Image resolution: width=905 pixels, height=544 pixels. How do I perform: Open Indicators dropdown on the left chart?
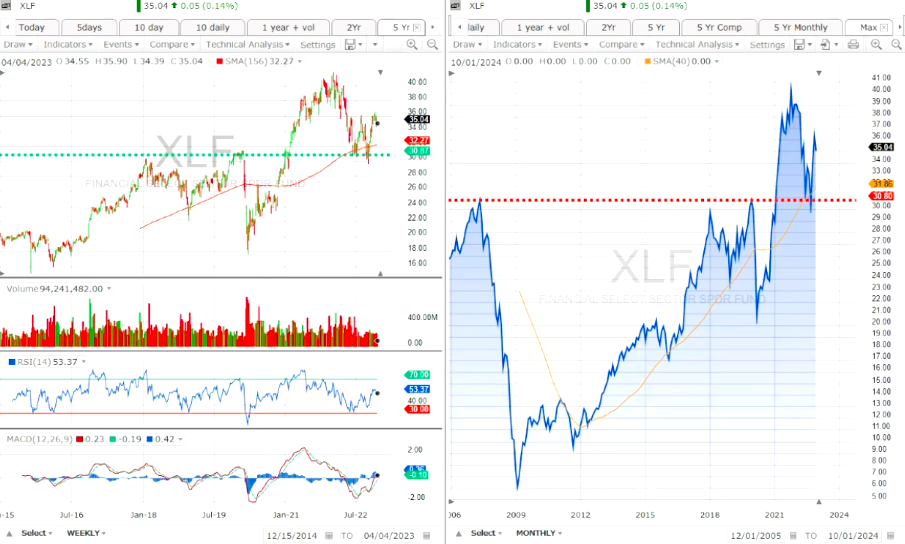68,44
